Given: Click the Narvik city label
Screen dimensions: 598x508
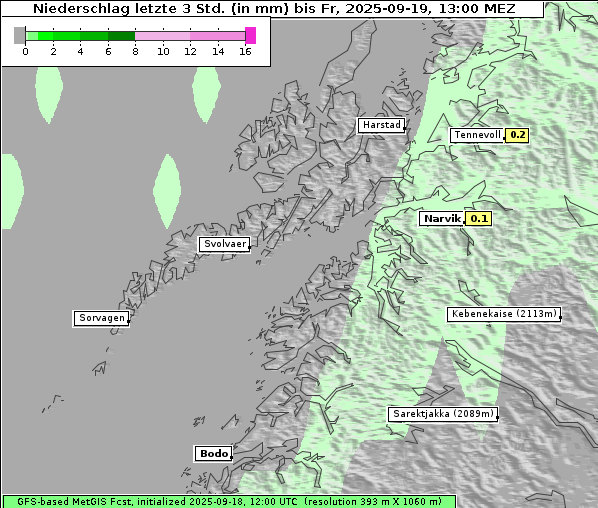Looking at the screenshot, I should pyautogui.click(x=442, y=219).
